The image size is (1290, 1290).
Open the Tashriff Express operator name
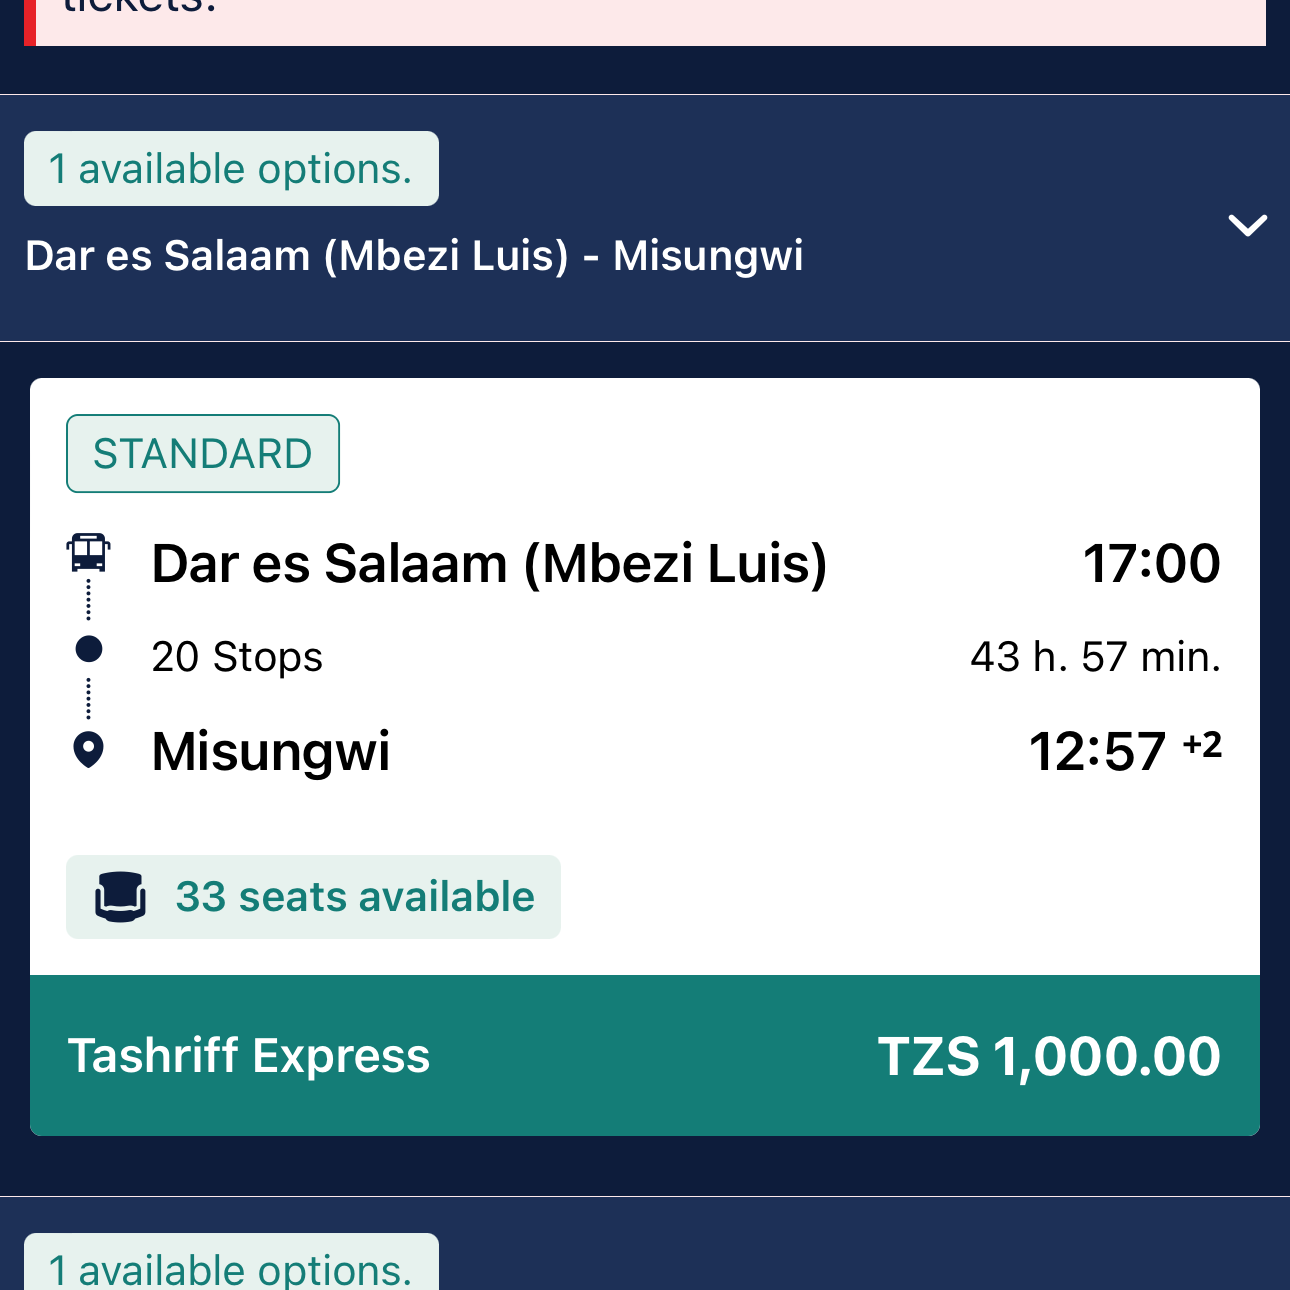coord(249,1056)
